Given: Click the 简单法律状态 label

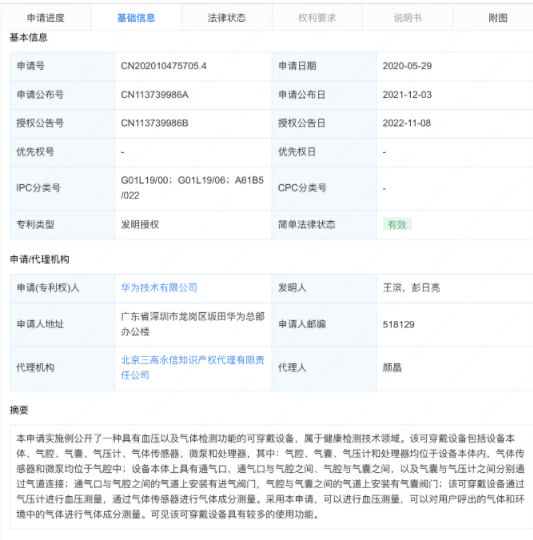Looking at the screenshot, I should pyautogui.click(x=306, y=225).
